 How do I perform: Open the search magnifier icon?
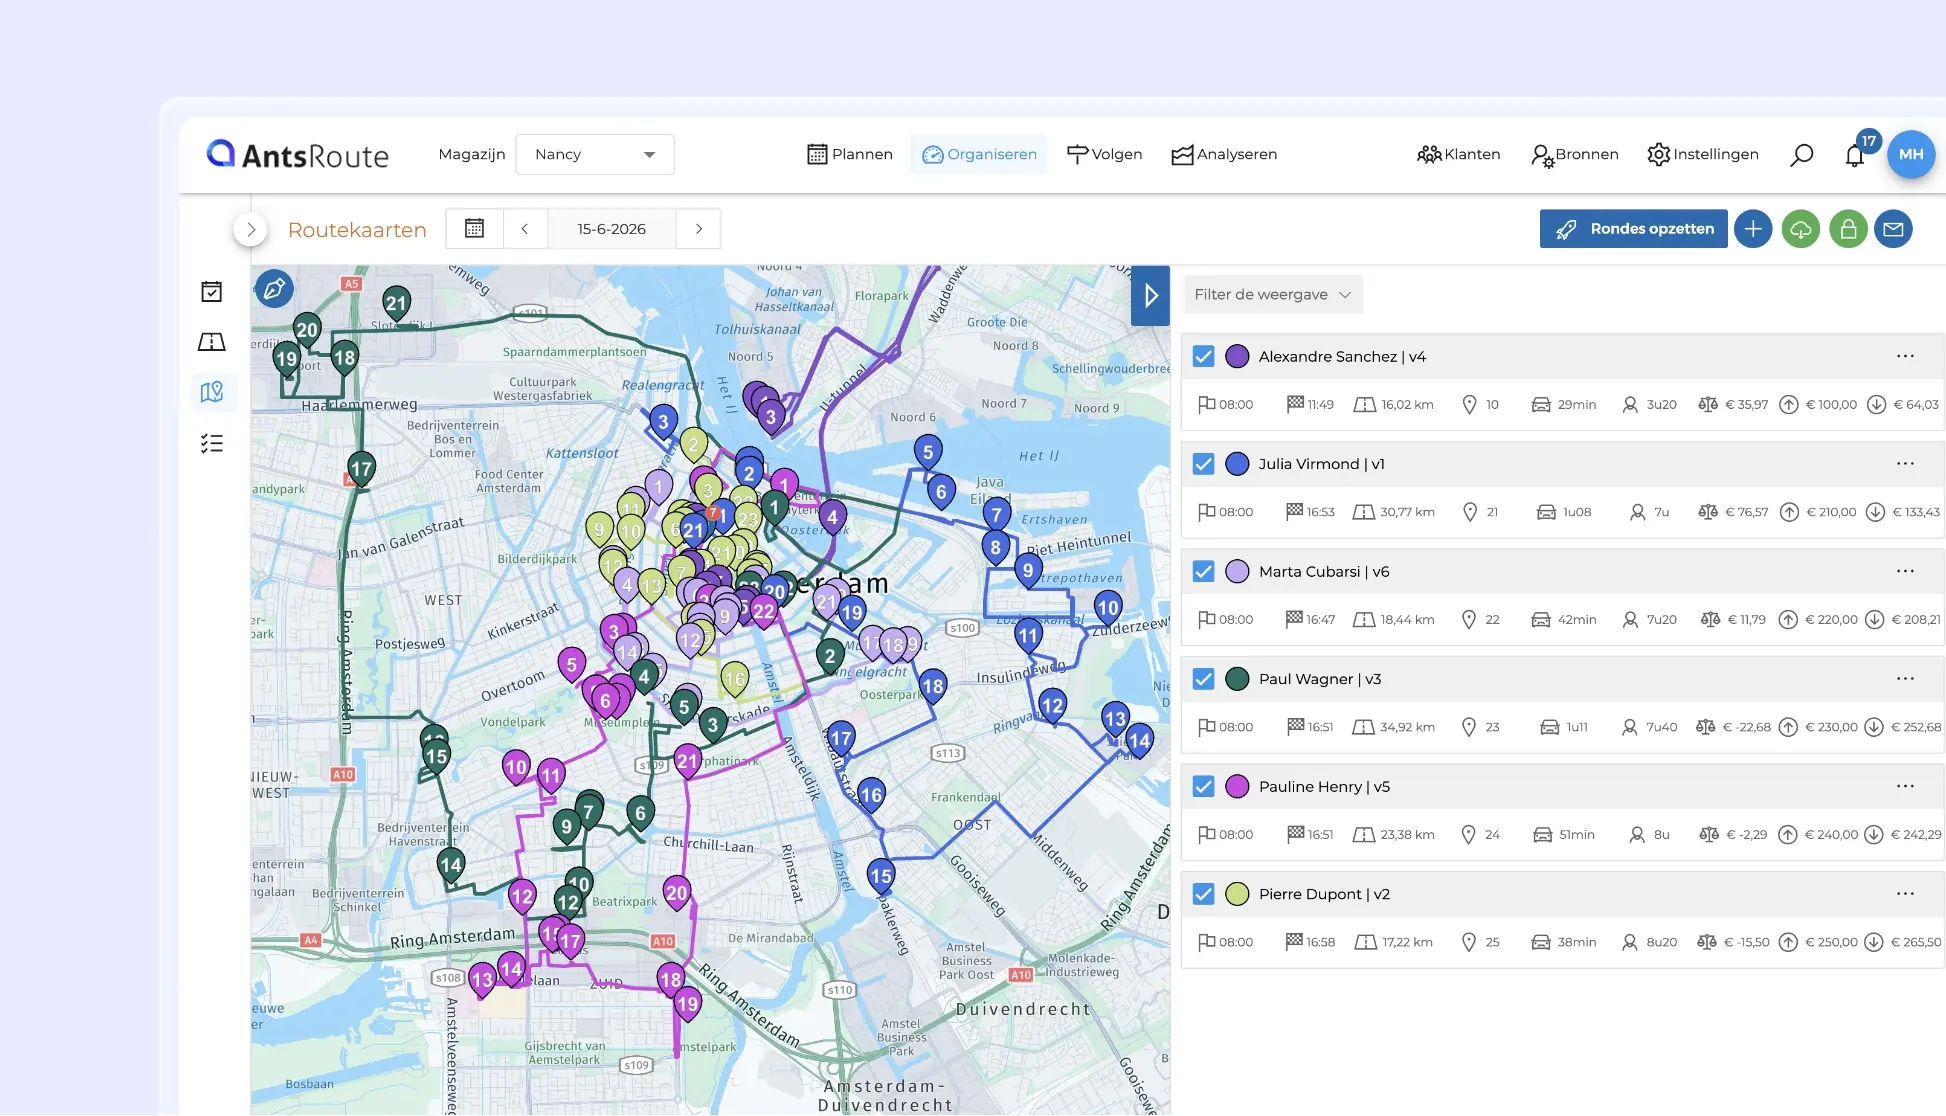click(x=1801, y=155)
